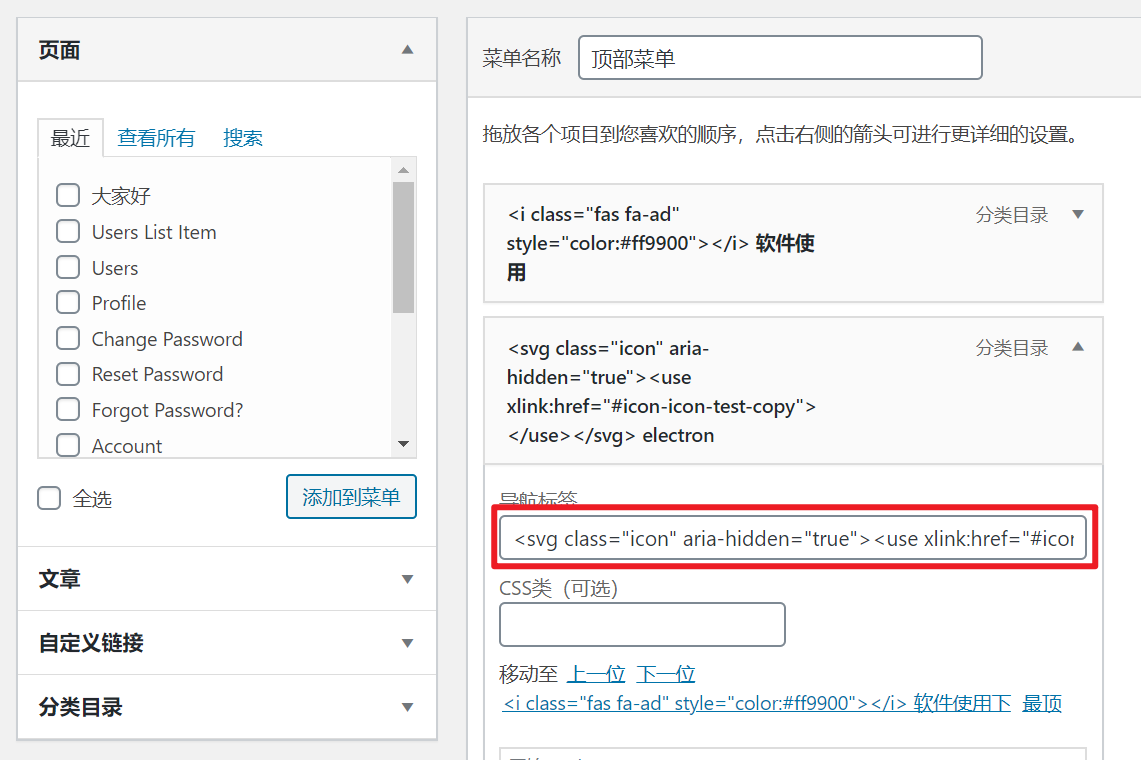
Task: Click the page list scroll up arrow
Action: point(404,170)
